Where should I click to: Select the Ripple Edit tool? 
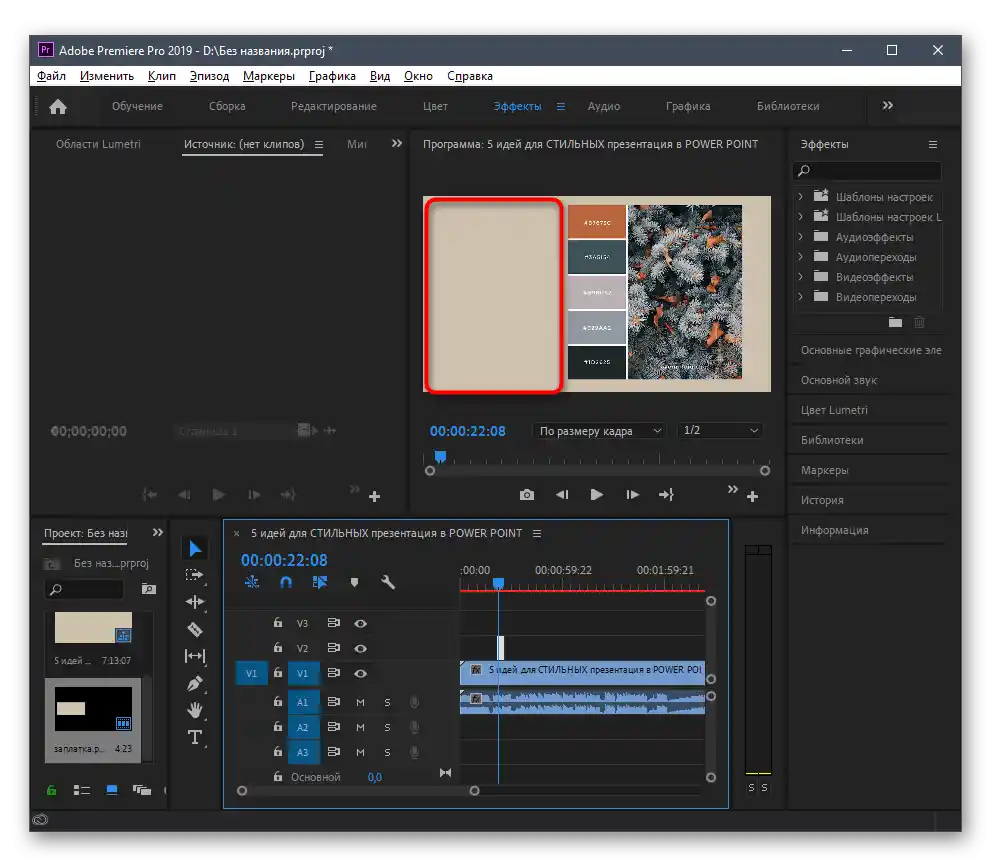click(x=195, y=602)
